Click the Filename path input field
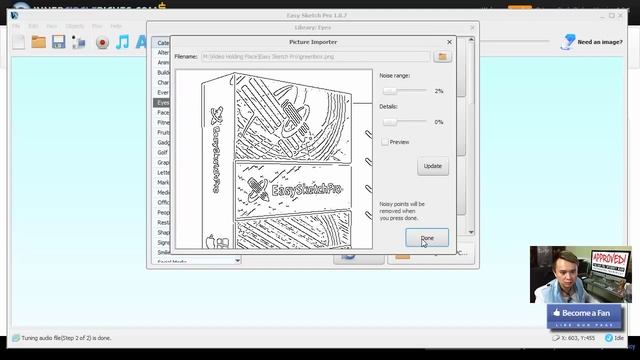The width and height of the screenshot is (640, 360). coord(315,57)
